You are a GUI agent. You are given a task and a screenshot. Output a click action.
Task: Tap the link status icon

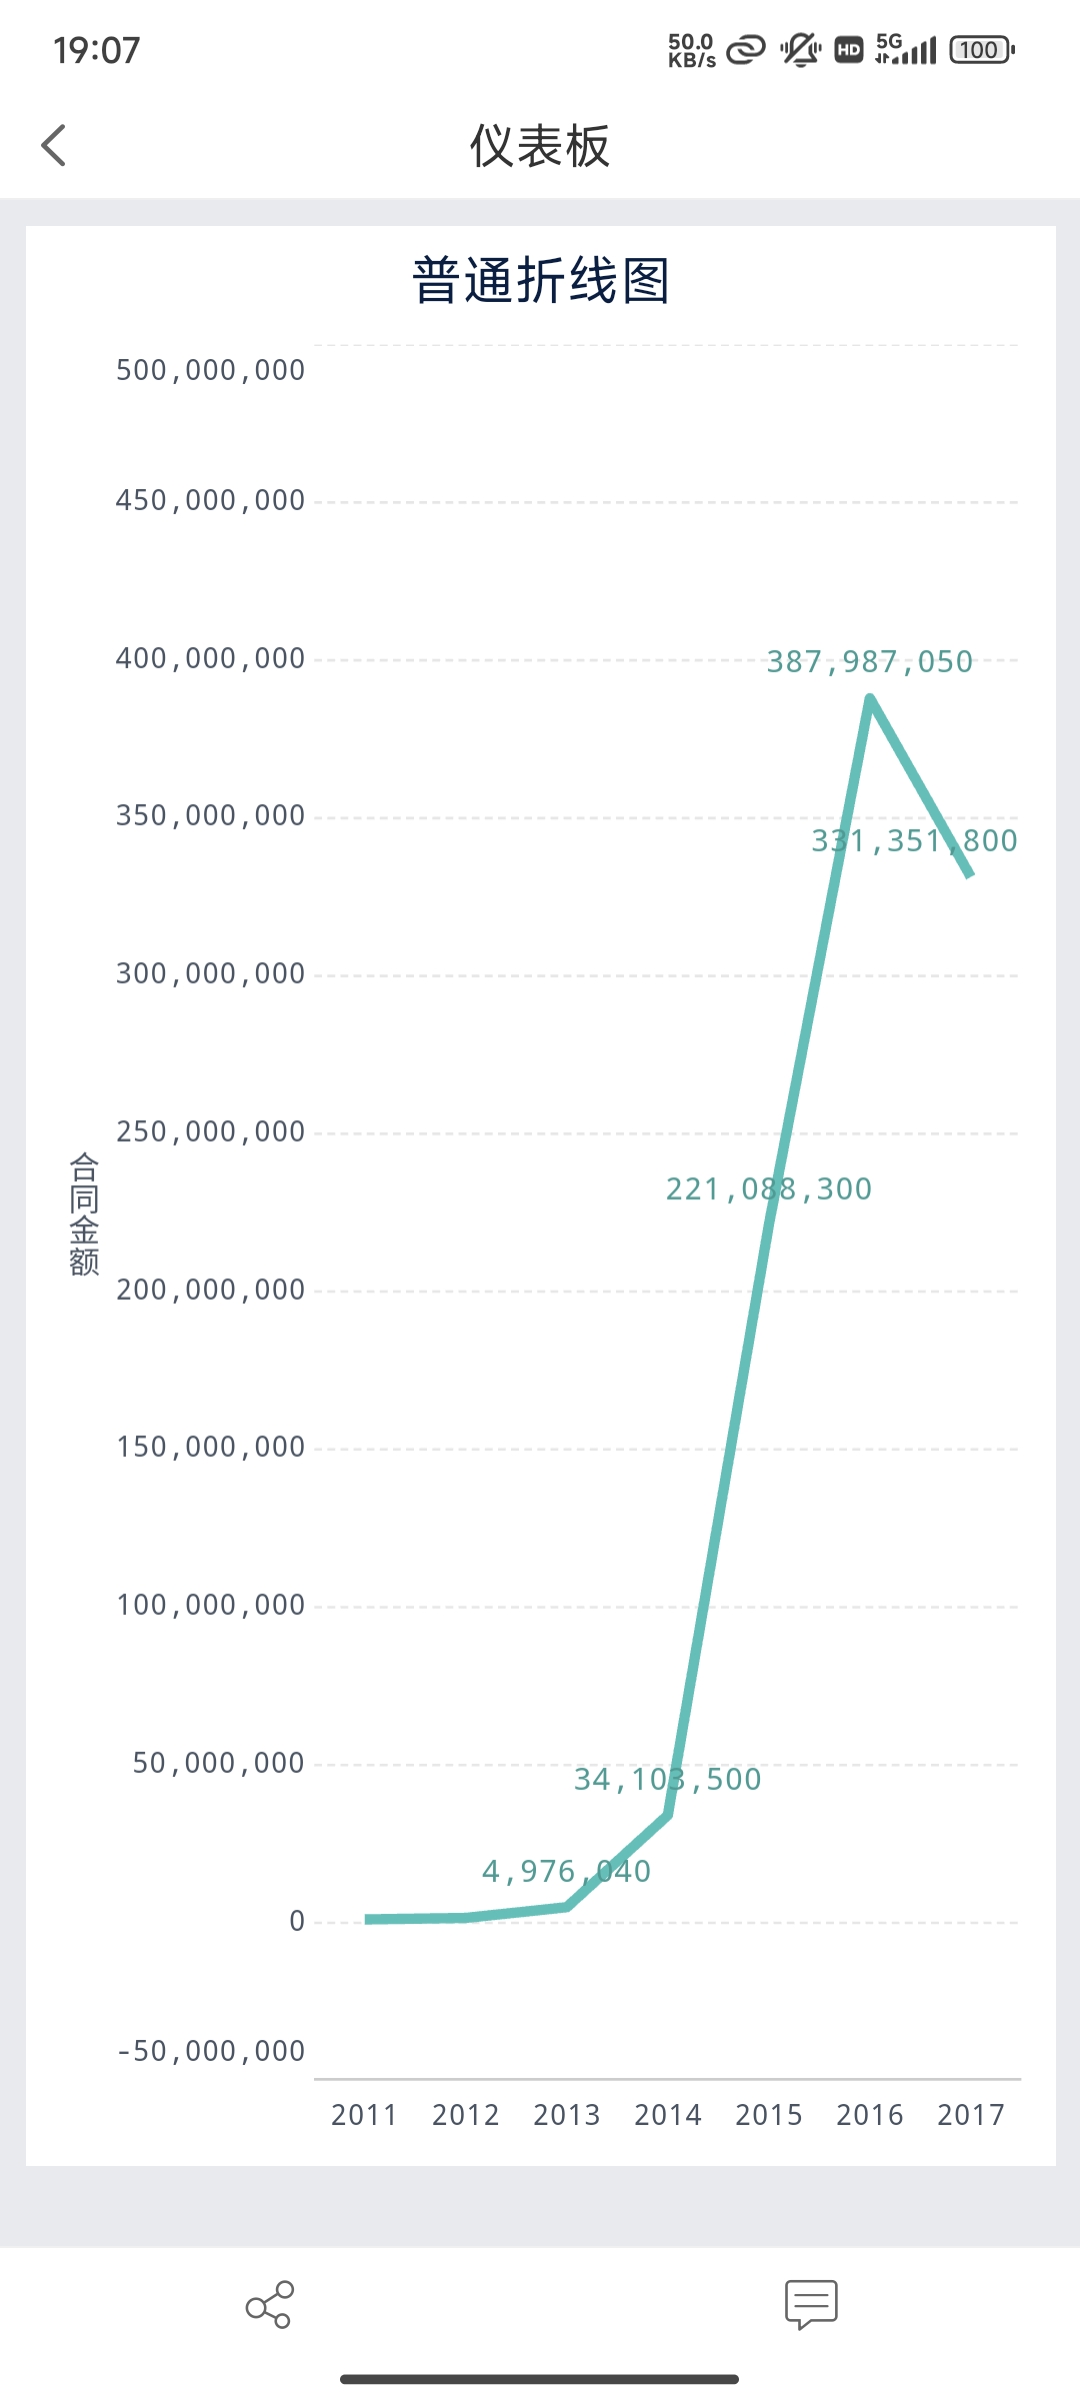[x=746, y=49]
